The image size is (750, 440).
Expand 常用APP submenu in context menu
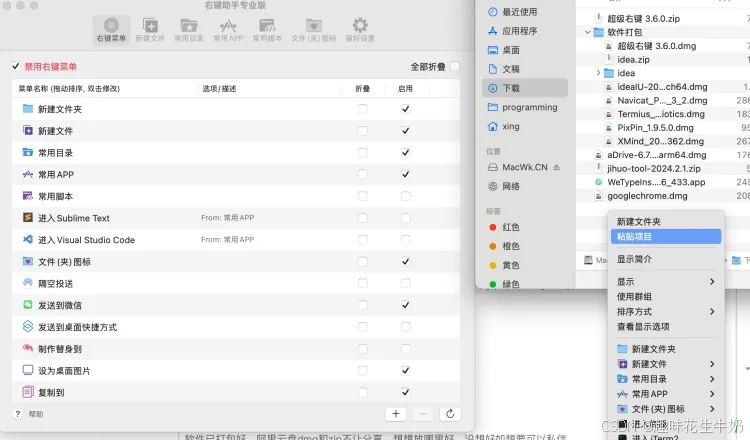712,394
